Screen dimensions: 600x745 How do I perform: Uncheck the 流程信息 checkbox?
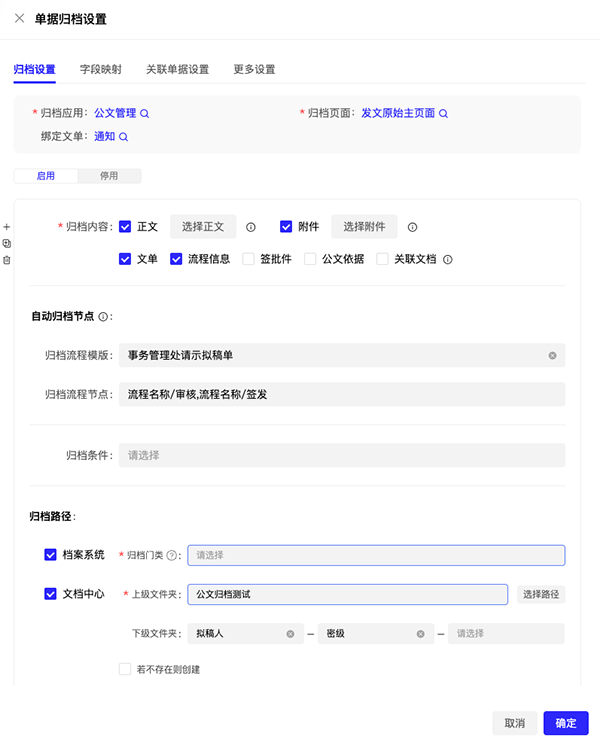[x=176, y=259]
